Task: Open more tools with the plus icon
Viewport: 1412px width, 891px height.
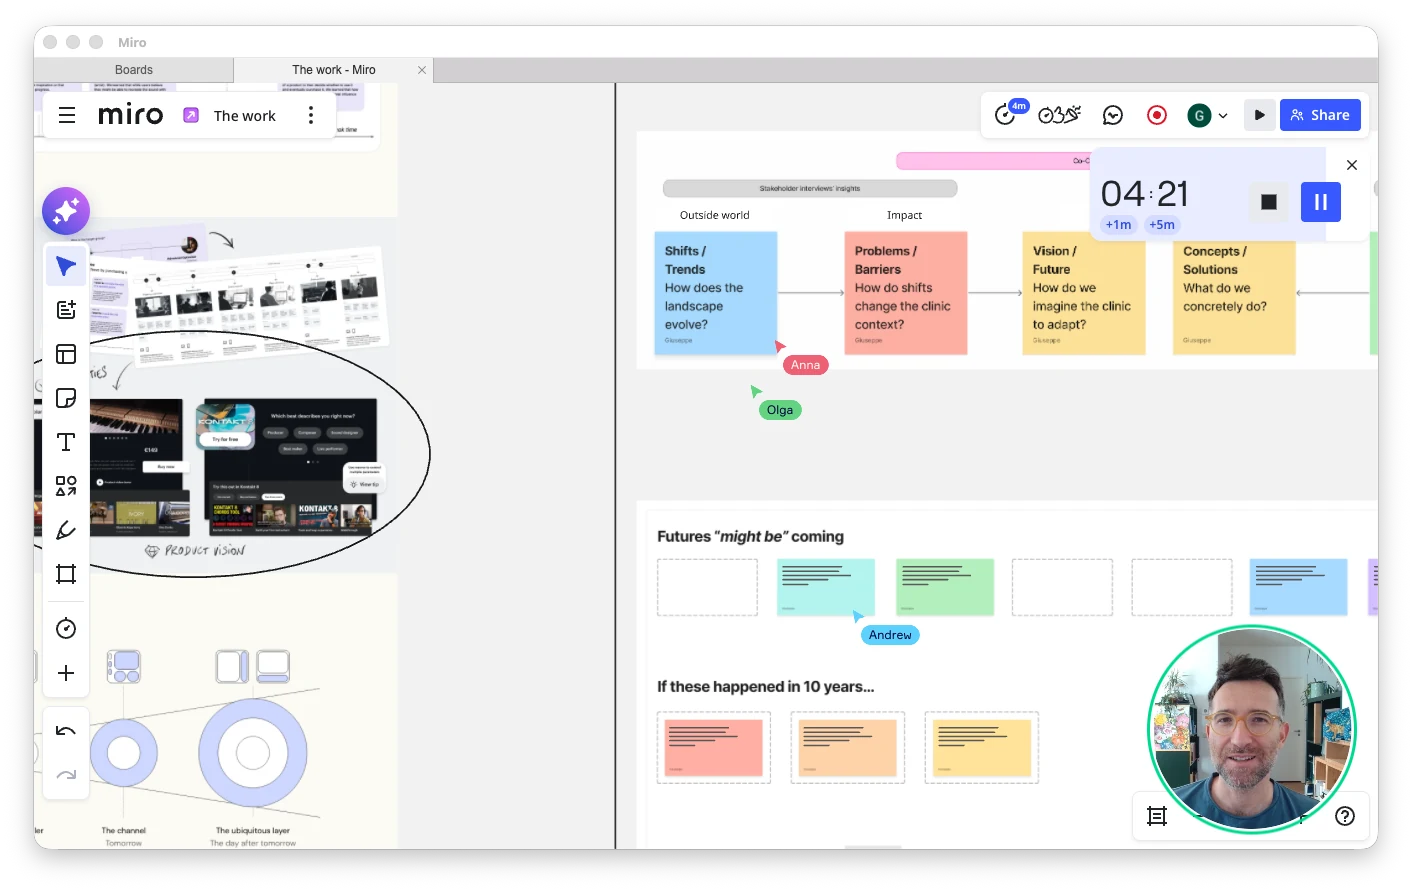Action: click(x=66, y=673)
